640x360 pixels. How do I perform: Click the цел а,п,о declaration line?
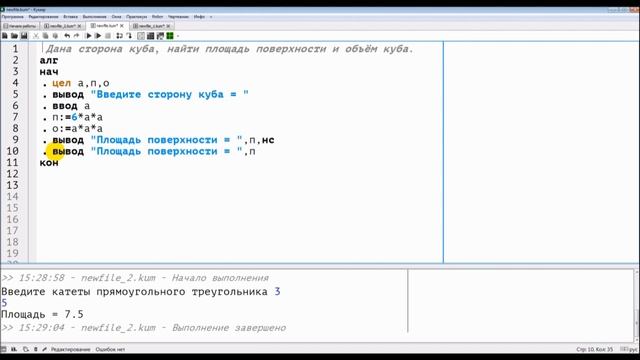tap(81, 83)
